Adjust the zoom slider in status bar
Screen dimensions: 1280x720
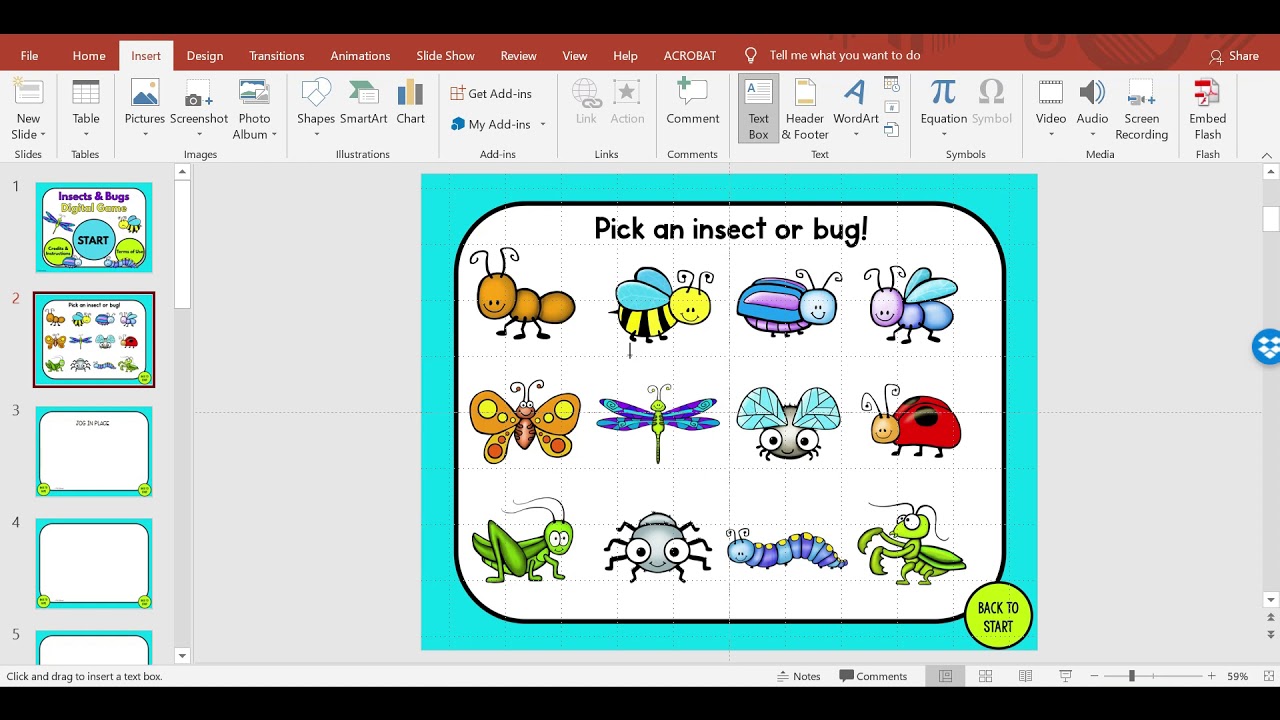pos(1132,676)
